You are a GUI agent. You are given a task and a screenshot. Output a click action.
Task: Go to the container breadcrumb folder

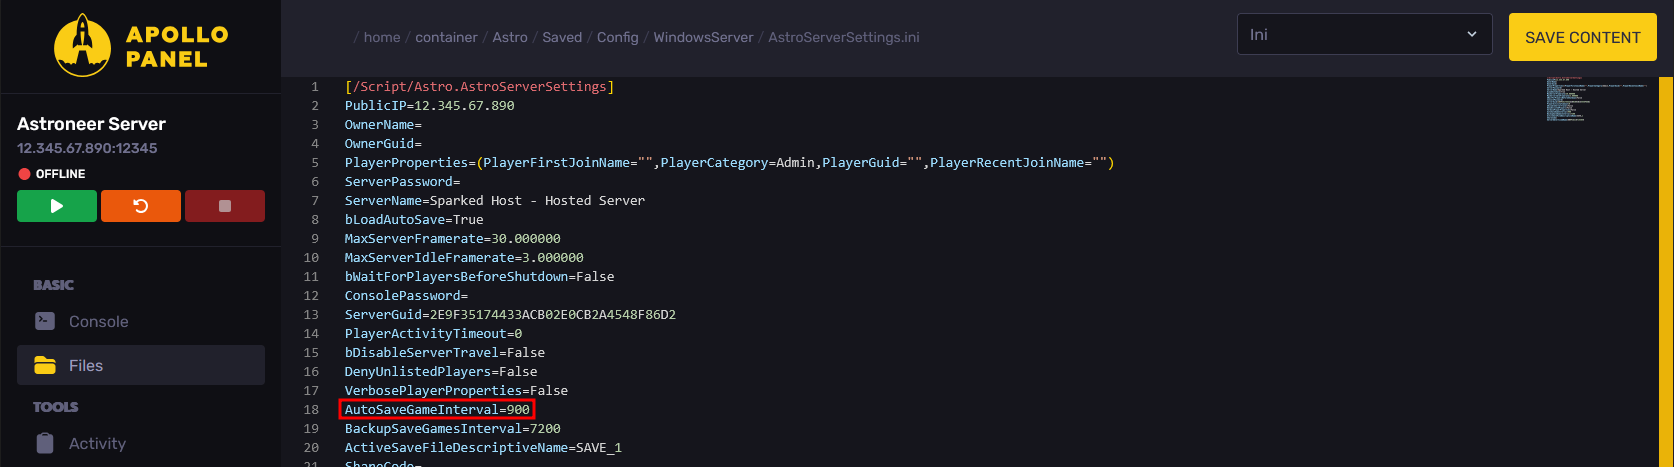click(x=446, y=37)
